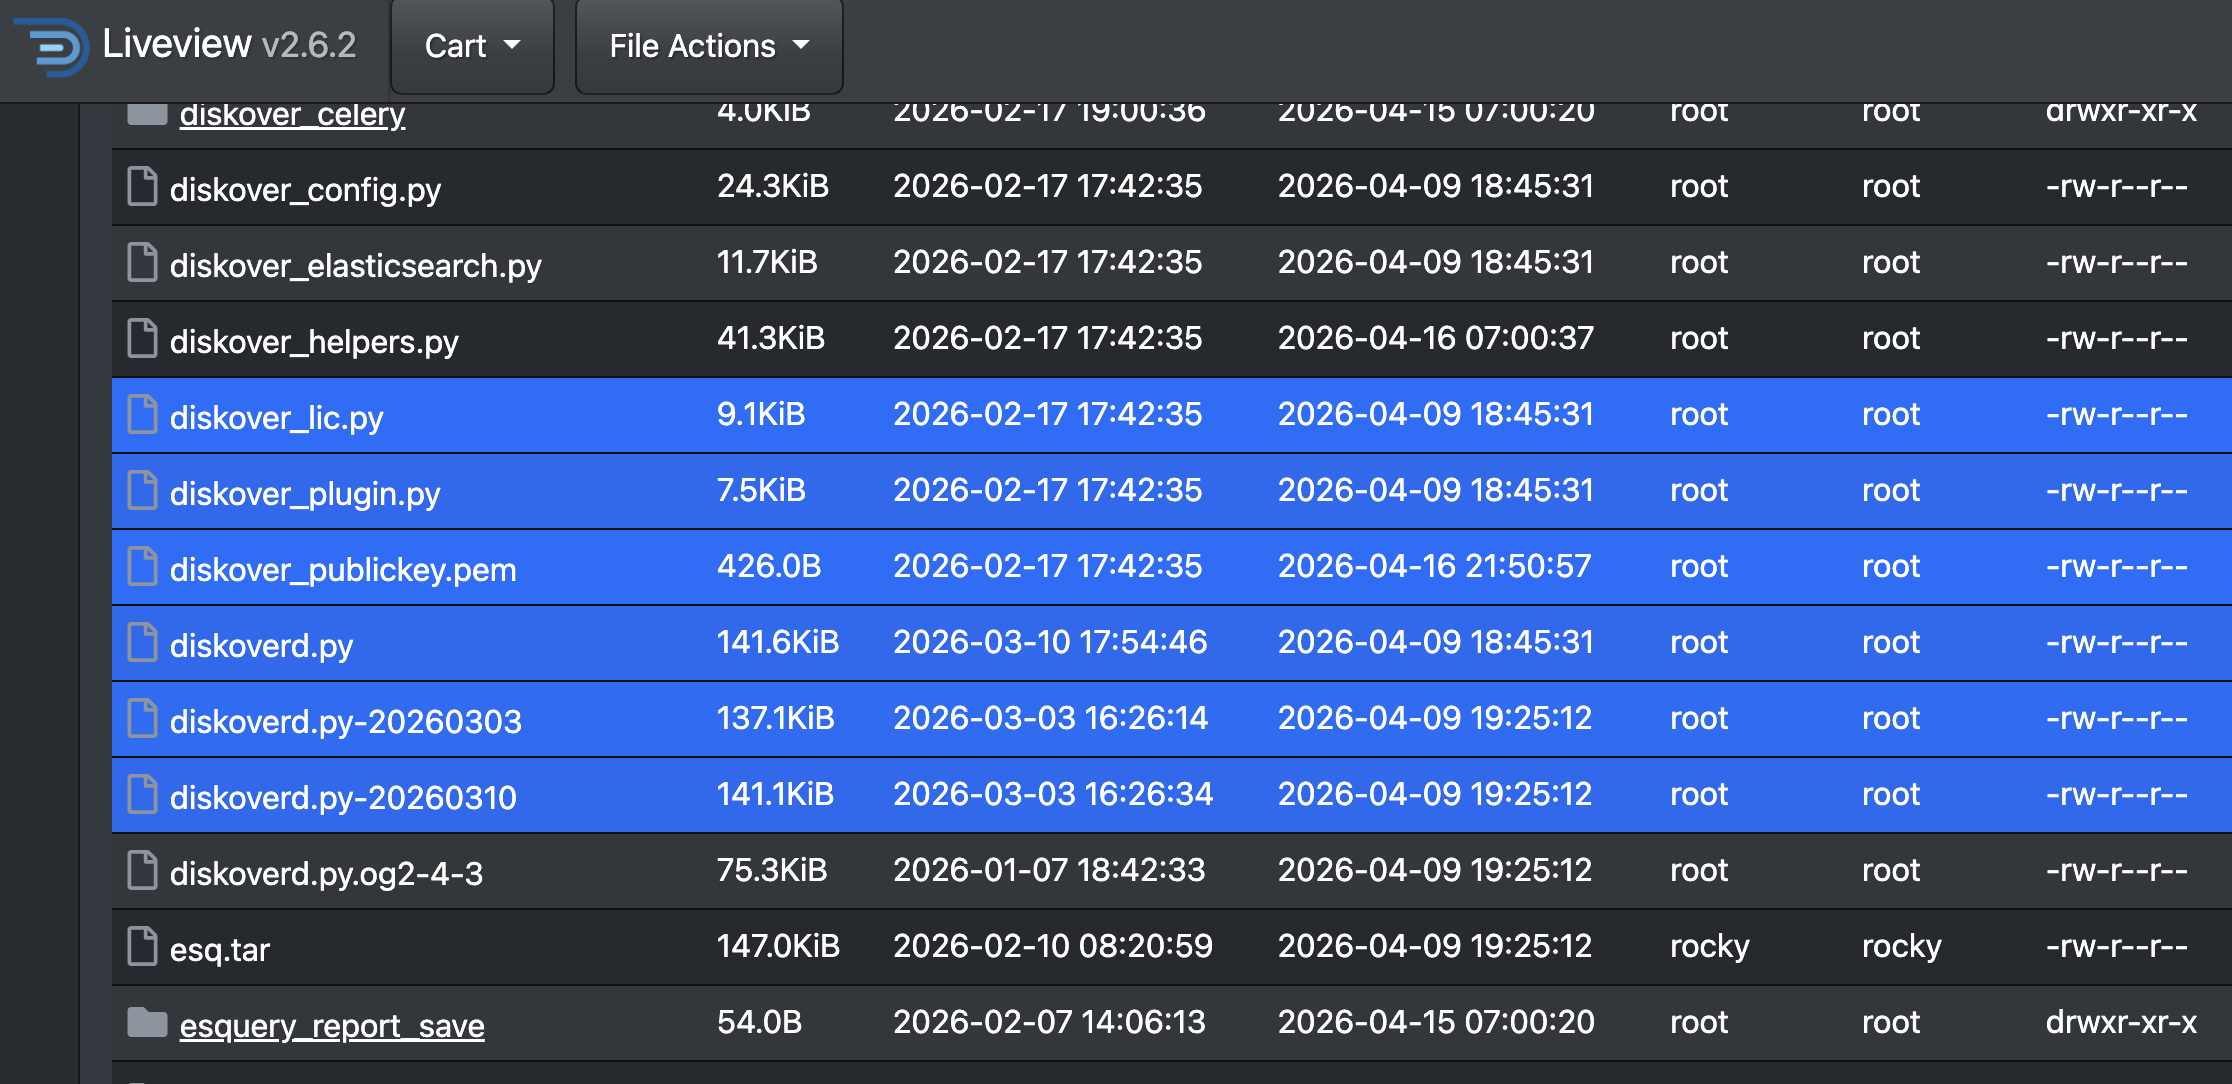This screenshot has height=1084, width=2232.
Task: Click the diskover_lic.py file icon
Action: (x=143, y=415)
